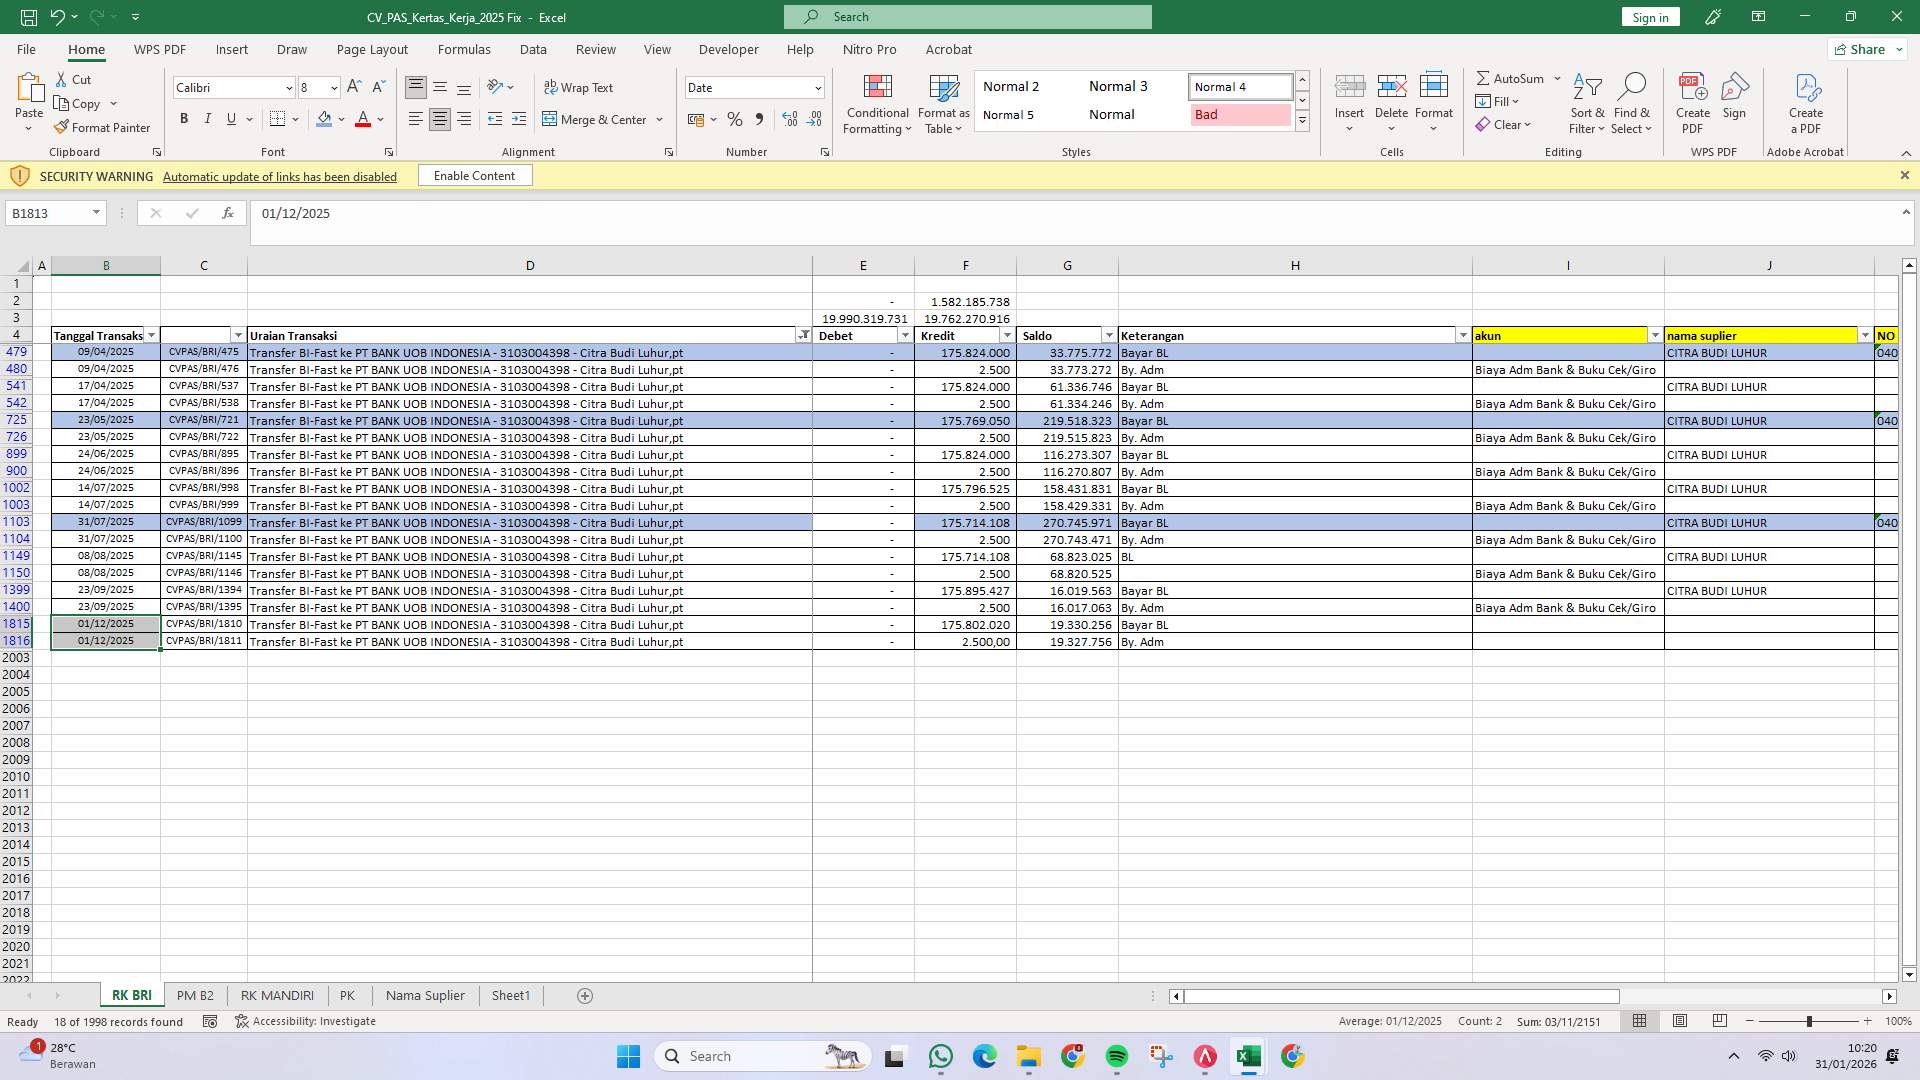Expand the Font Color dropdown arrow
Screen dimensions: 1920x1080
(x=379, y=120)
